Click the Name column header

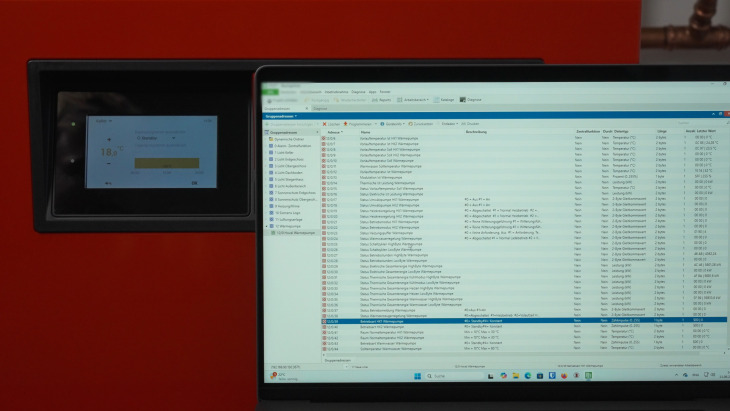pos(366,132)
